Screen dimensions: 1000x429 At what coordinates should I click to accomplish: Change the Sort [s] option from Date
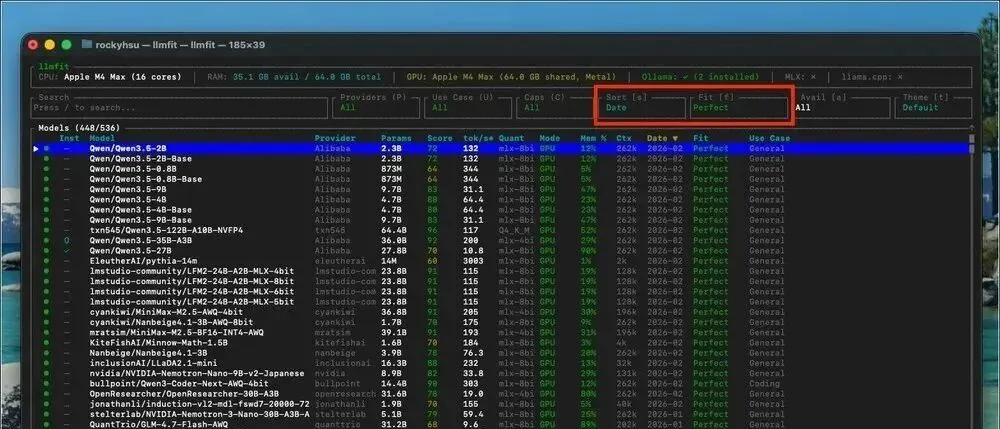pyautogui.click(x=643, y=108)
